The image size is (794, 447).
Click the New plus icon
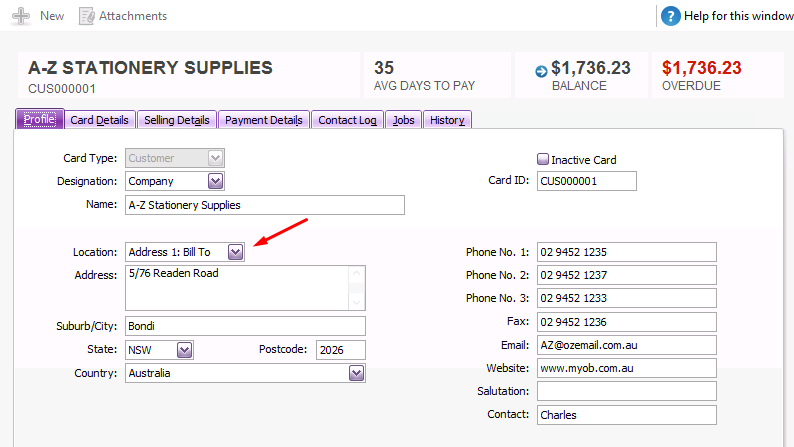point(20,16)
